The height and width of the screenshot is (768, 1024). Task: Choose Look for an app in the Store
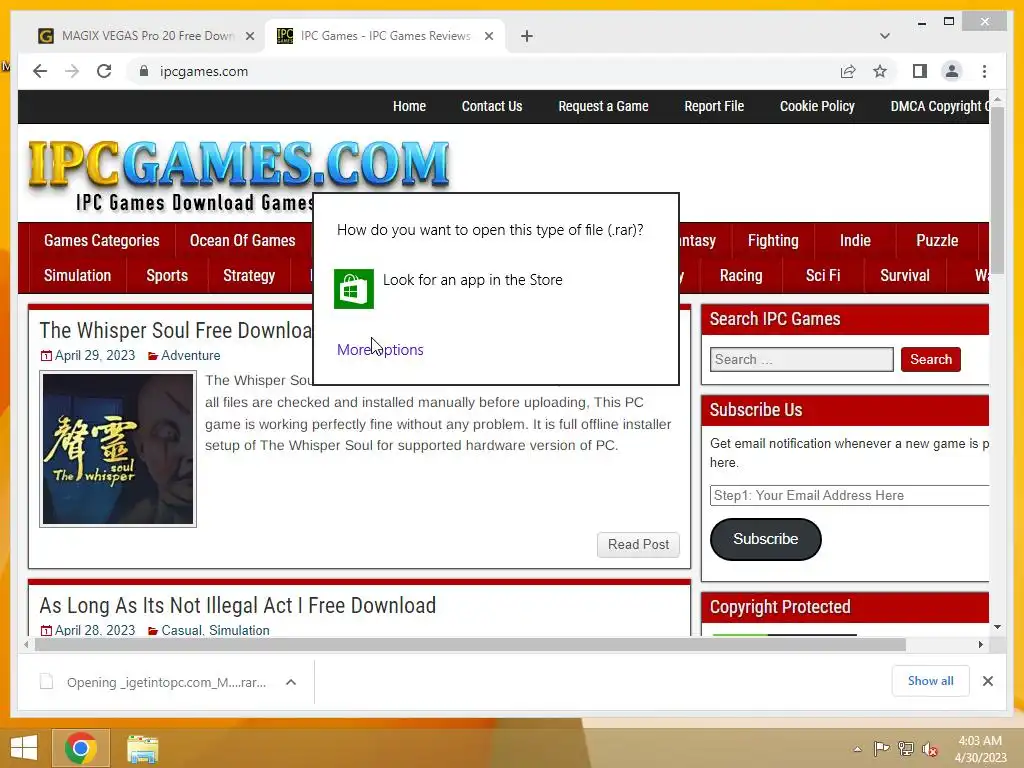[472, 280]
